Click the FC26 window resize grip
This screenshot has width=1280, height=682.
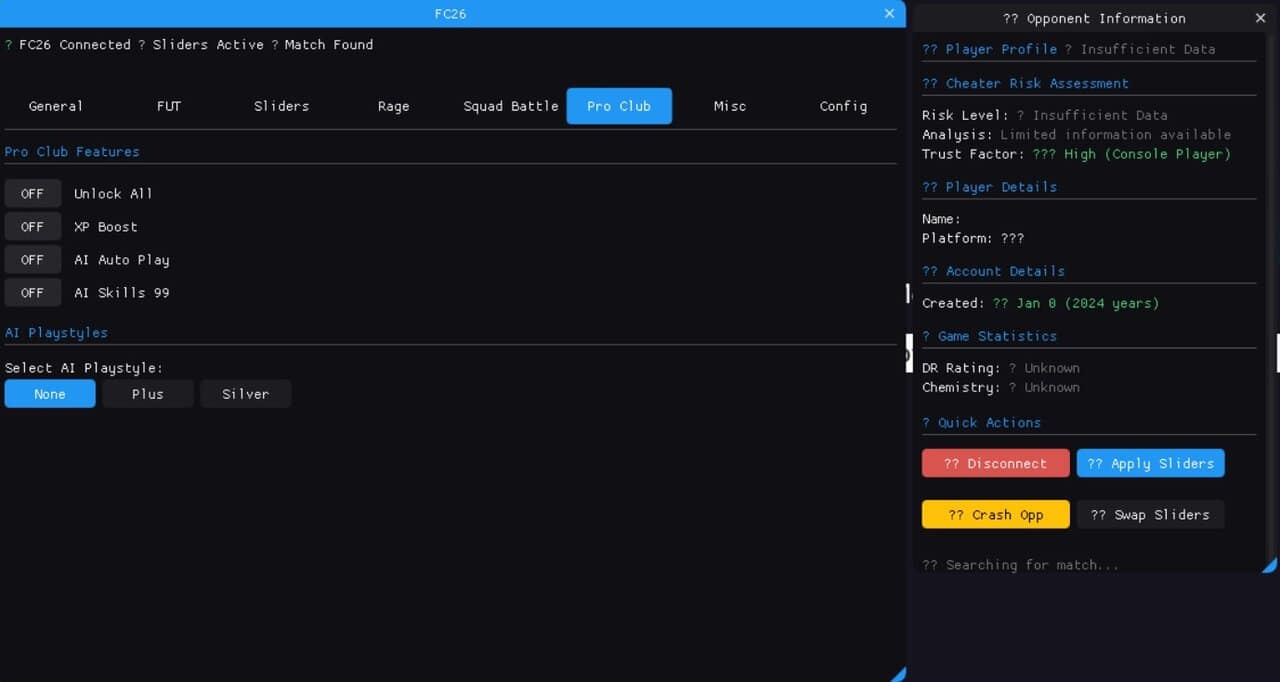click(898, 674)
